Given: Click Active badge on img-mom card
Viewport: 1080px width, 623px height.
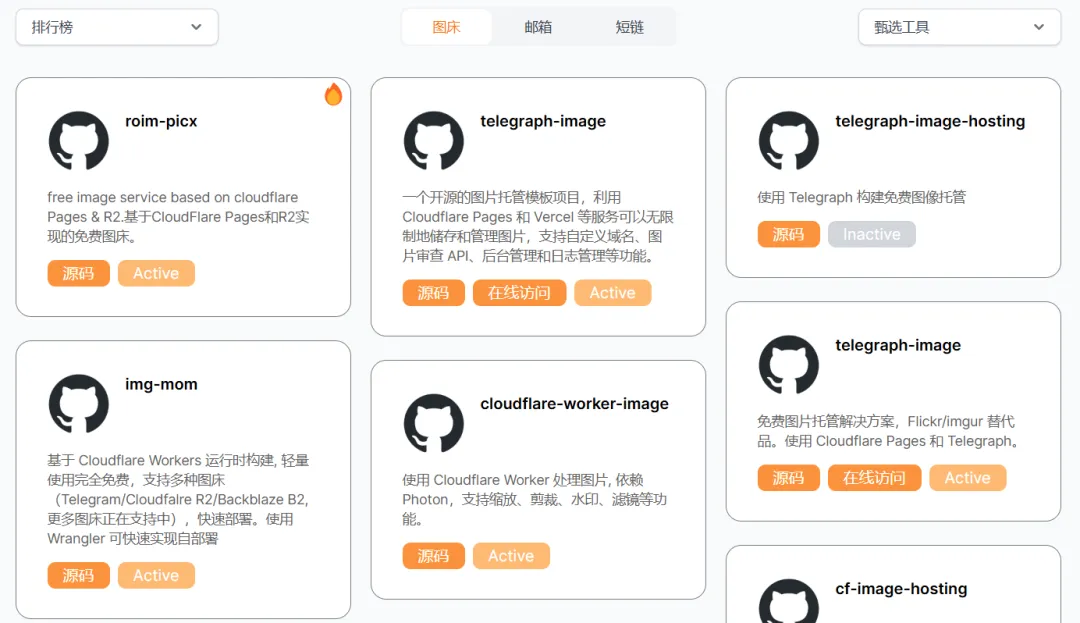Looking at the screenshot, I should [156, 576].
